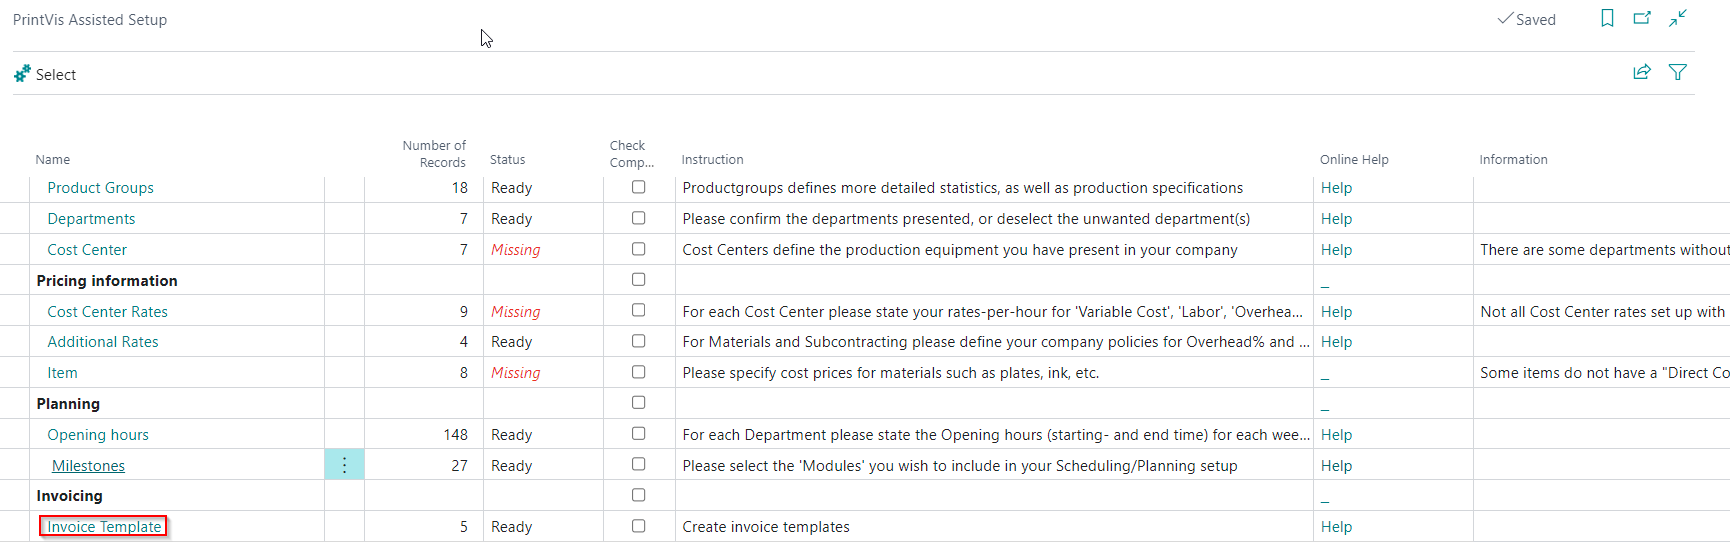Click the share icon above the table
This screenshot has height=552, width=1730.
point(1642,72)
